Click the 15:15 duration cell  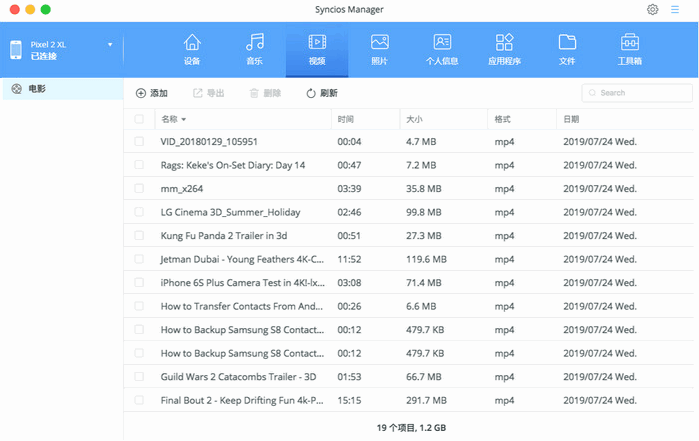(349, 400)
